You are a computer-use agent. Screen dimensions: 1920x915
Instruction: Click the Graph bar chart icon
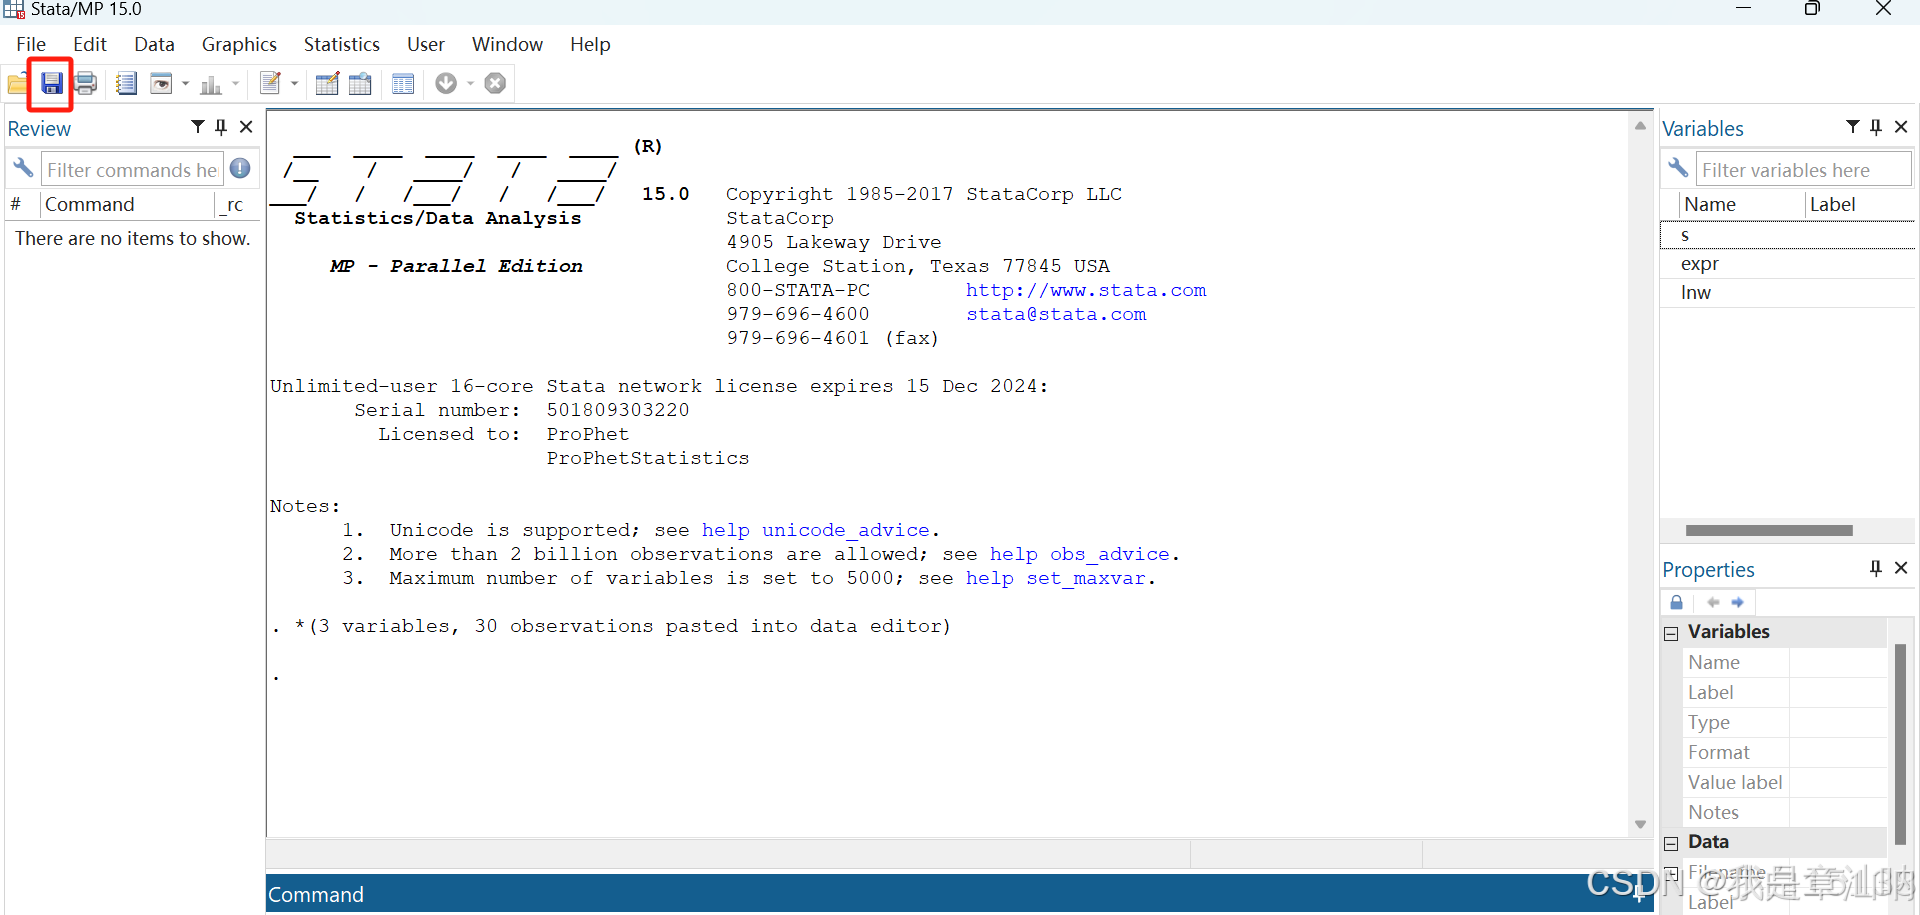211,84
